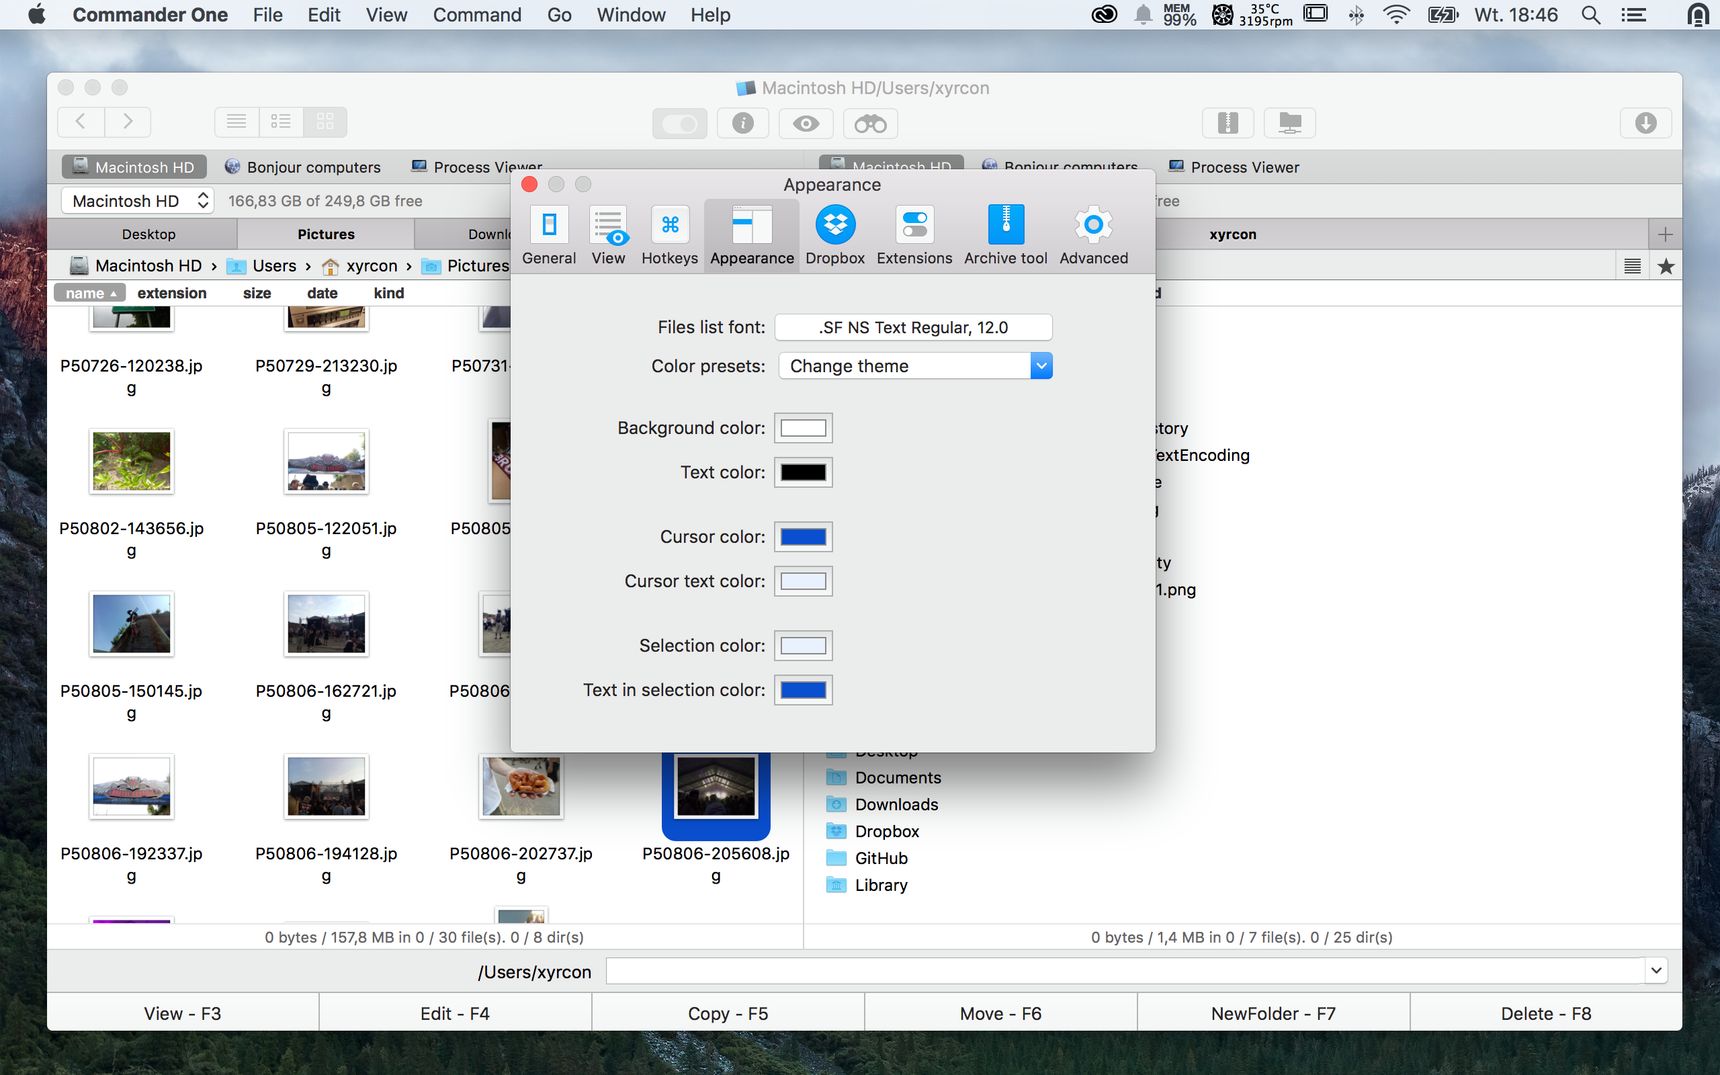Select the P50806-202737.jpg thumbnail
This screenshot has height=1075, width=1720.
521,786
